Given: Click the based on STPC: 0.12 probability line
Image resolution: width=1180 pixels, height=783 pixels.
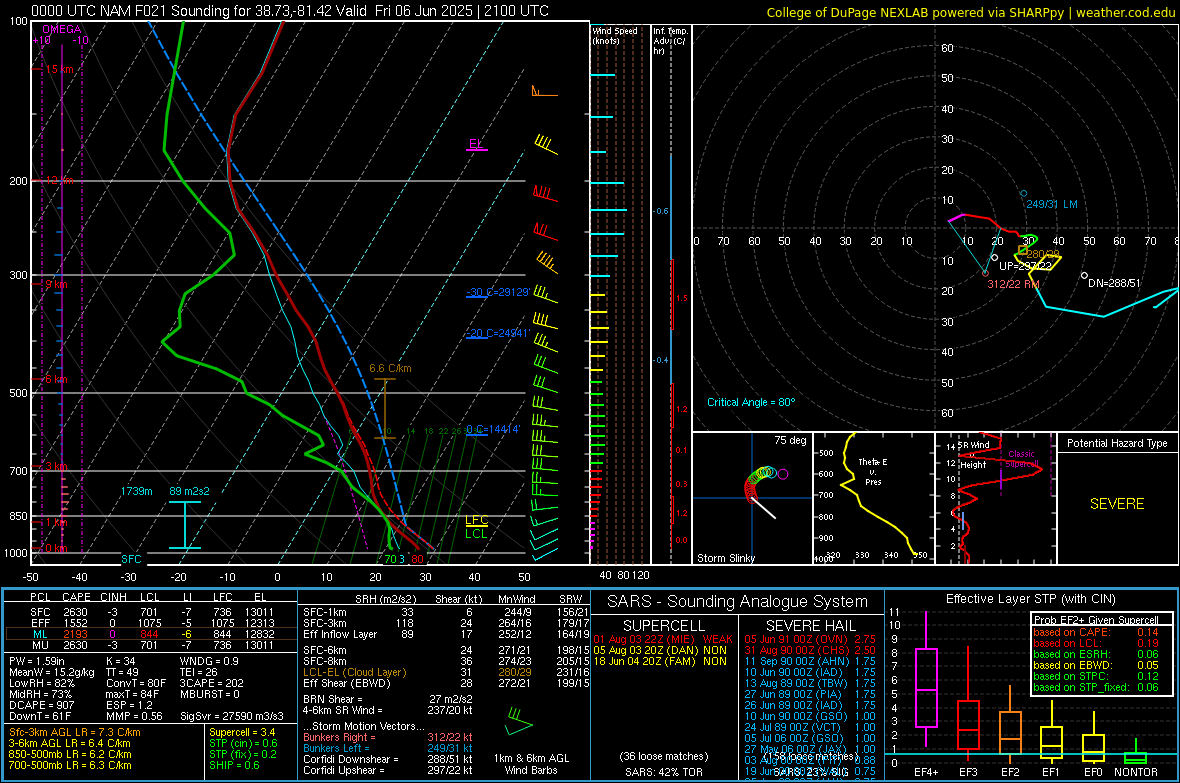Looking at the screenshot, I should (1096, 676).
